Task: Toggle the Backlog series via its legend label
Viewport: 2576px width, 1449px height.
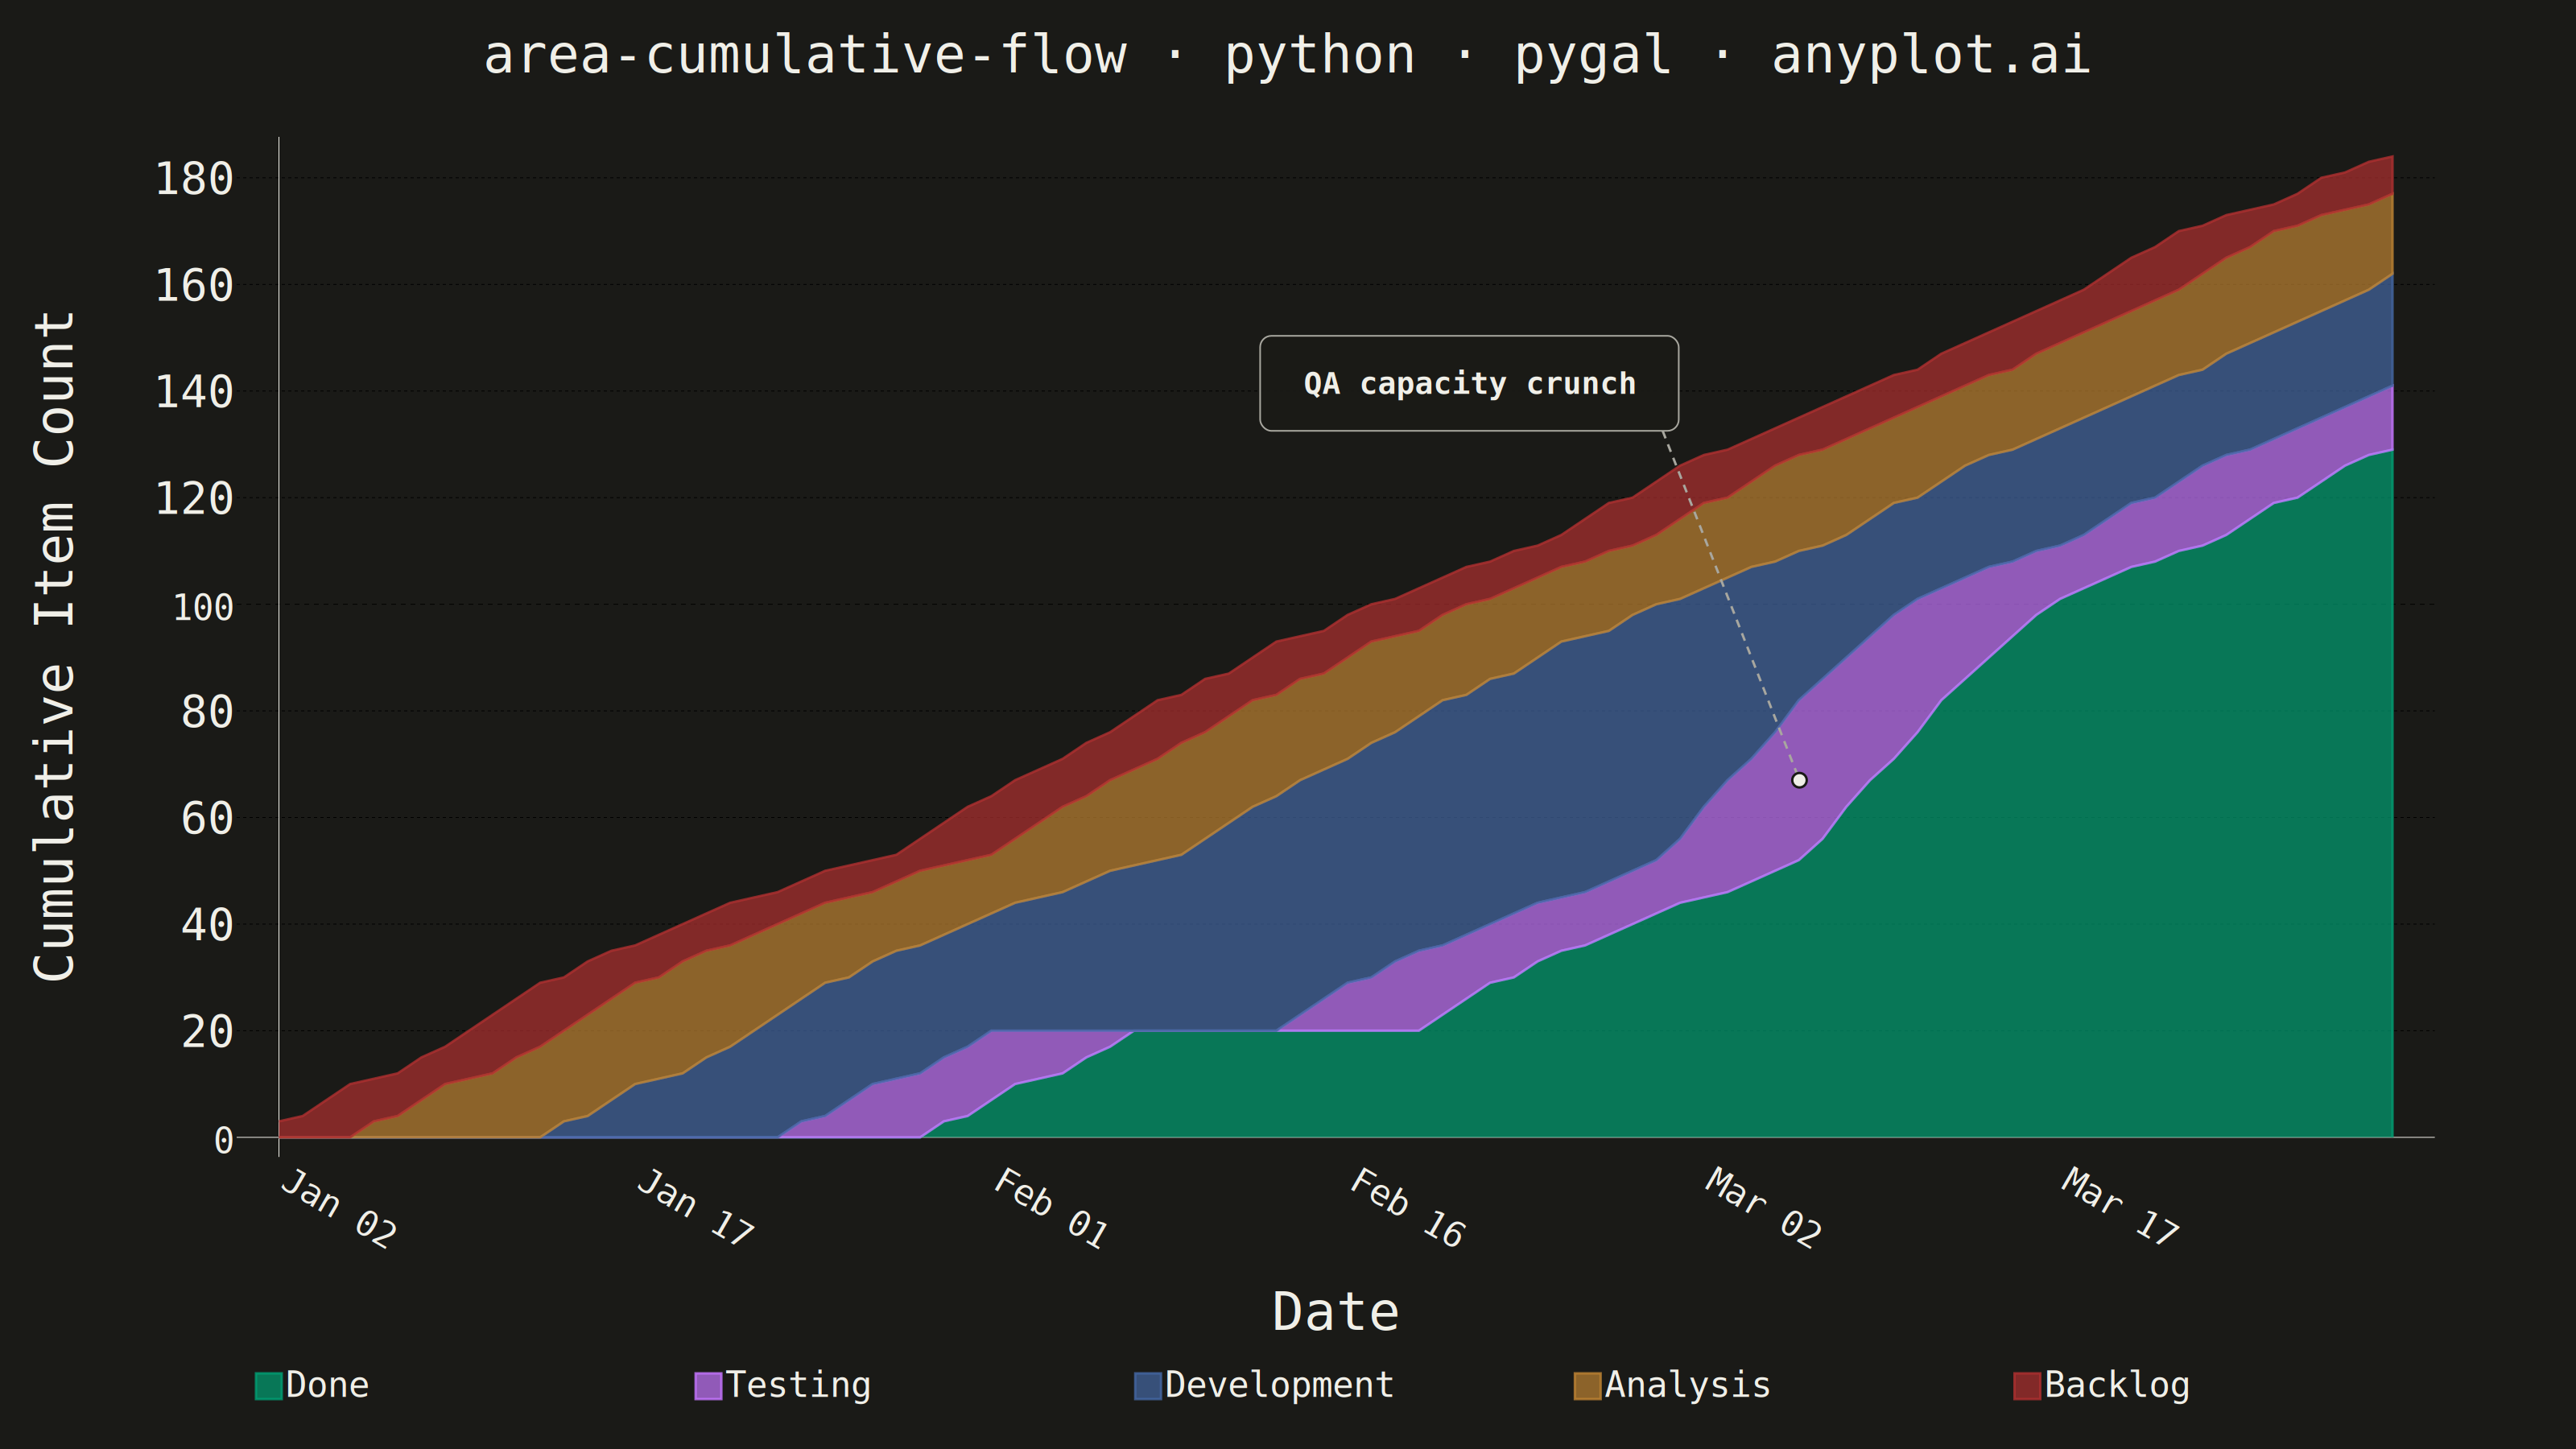Action: (x=2117, y=1386)
